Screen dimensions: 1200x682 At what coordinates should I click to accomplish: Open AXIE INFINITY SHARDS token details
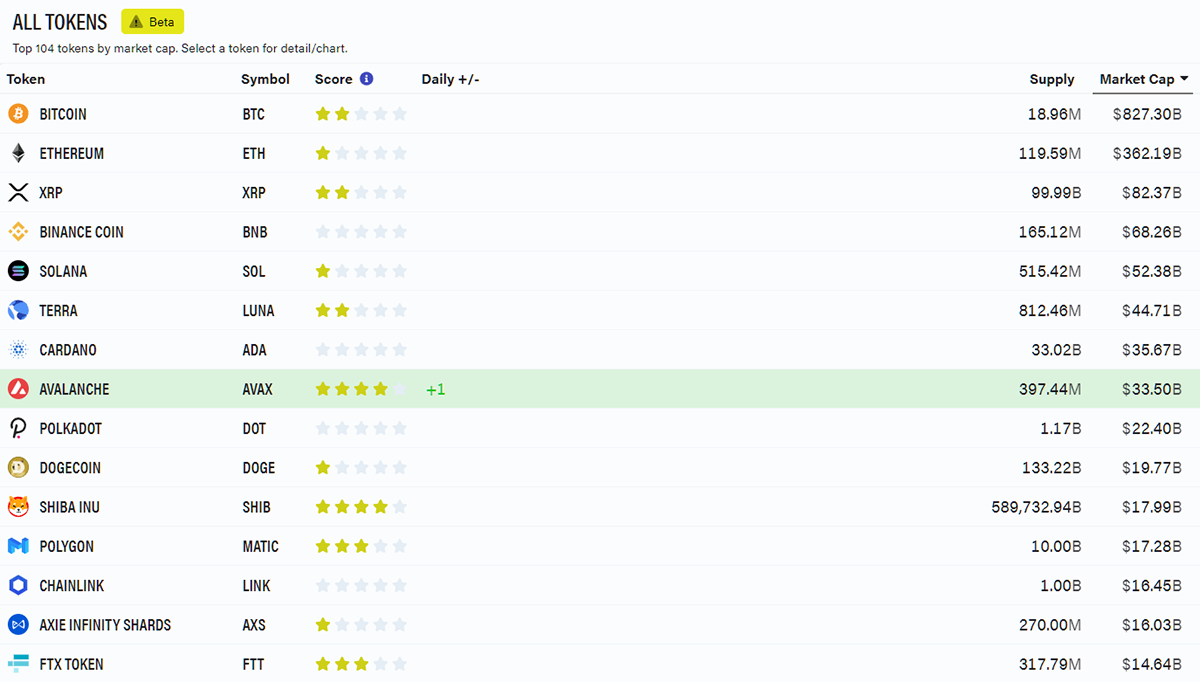[x=105, y=625]
